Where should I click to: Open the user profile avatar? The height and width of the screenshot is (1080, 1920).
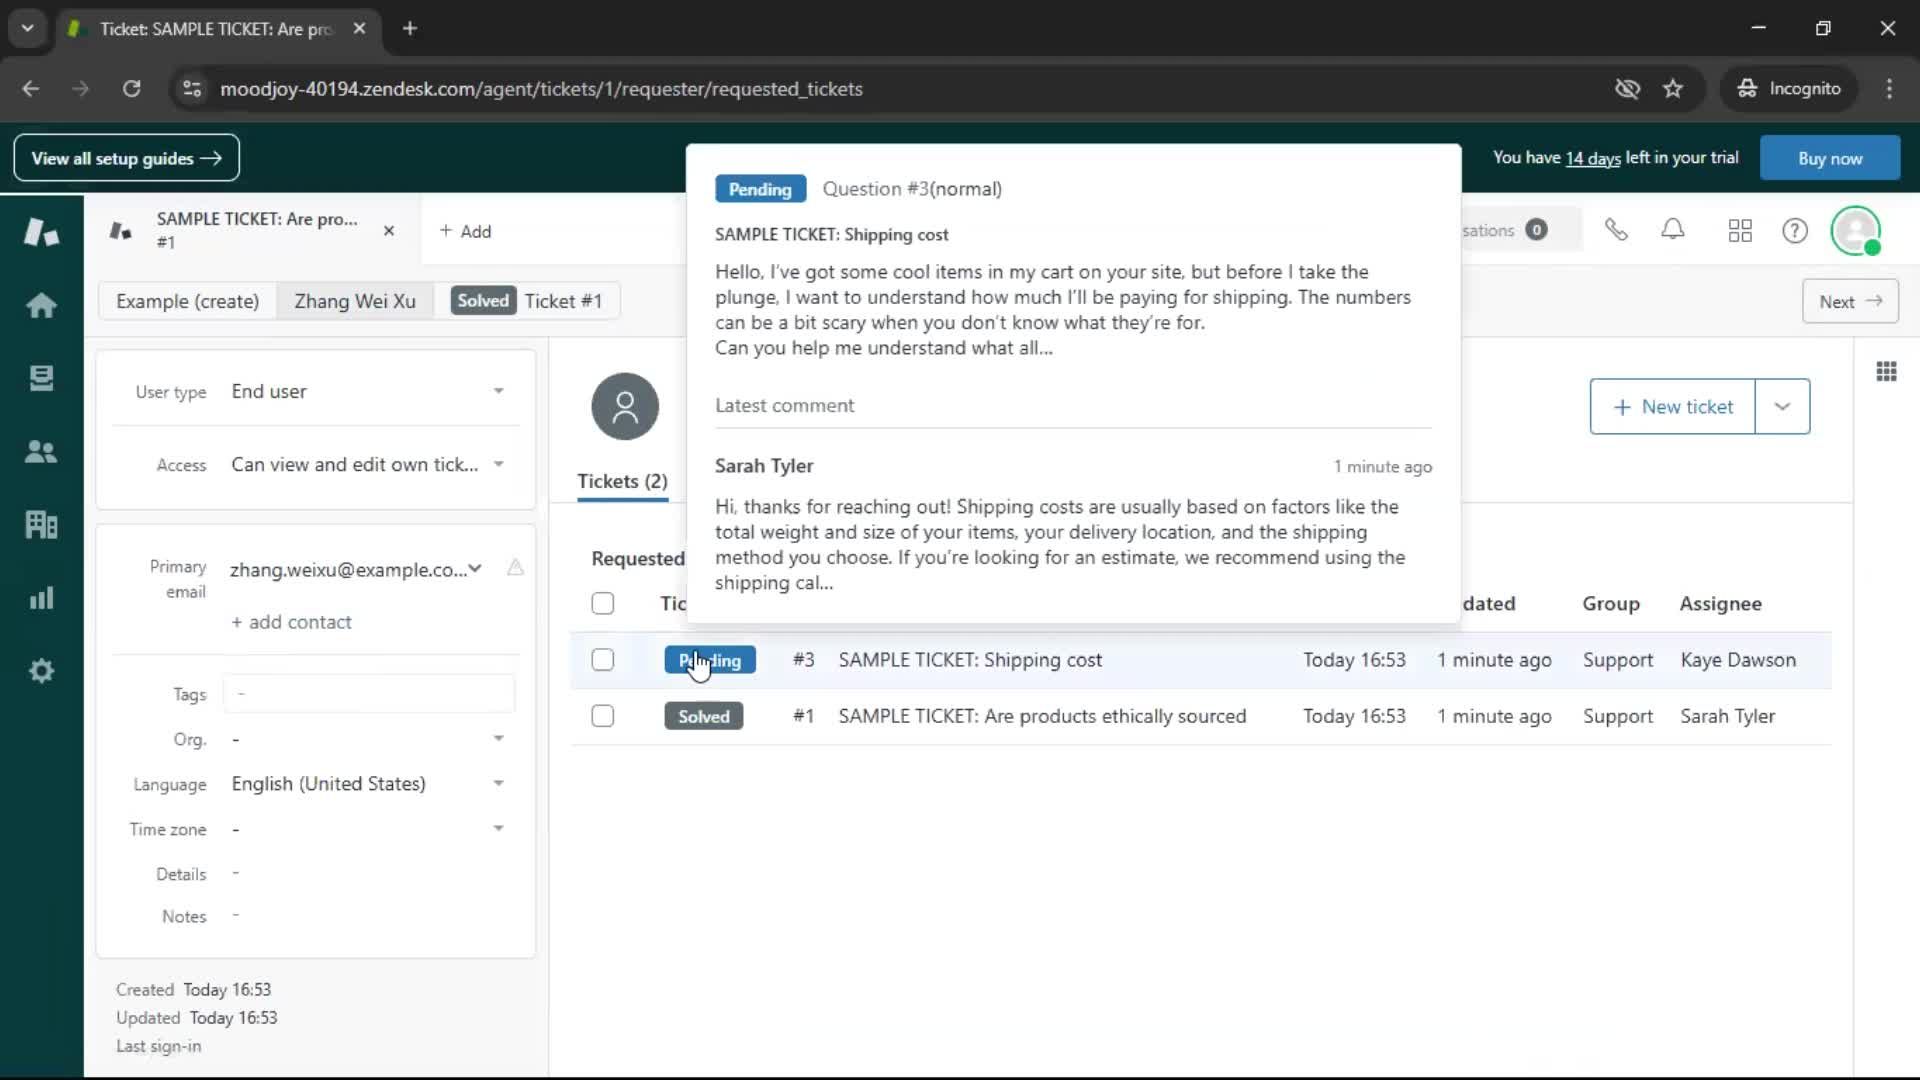click(1856, 231)
